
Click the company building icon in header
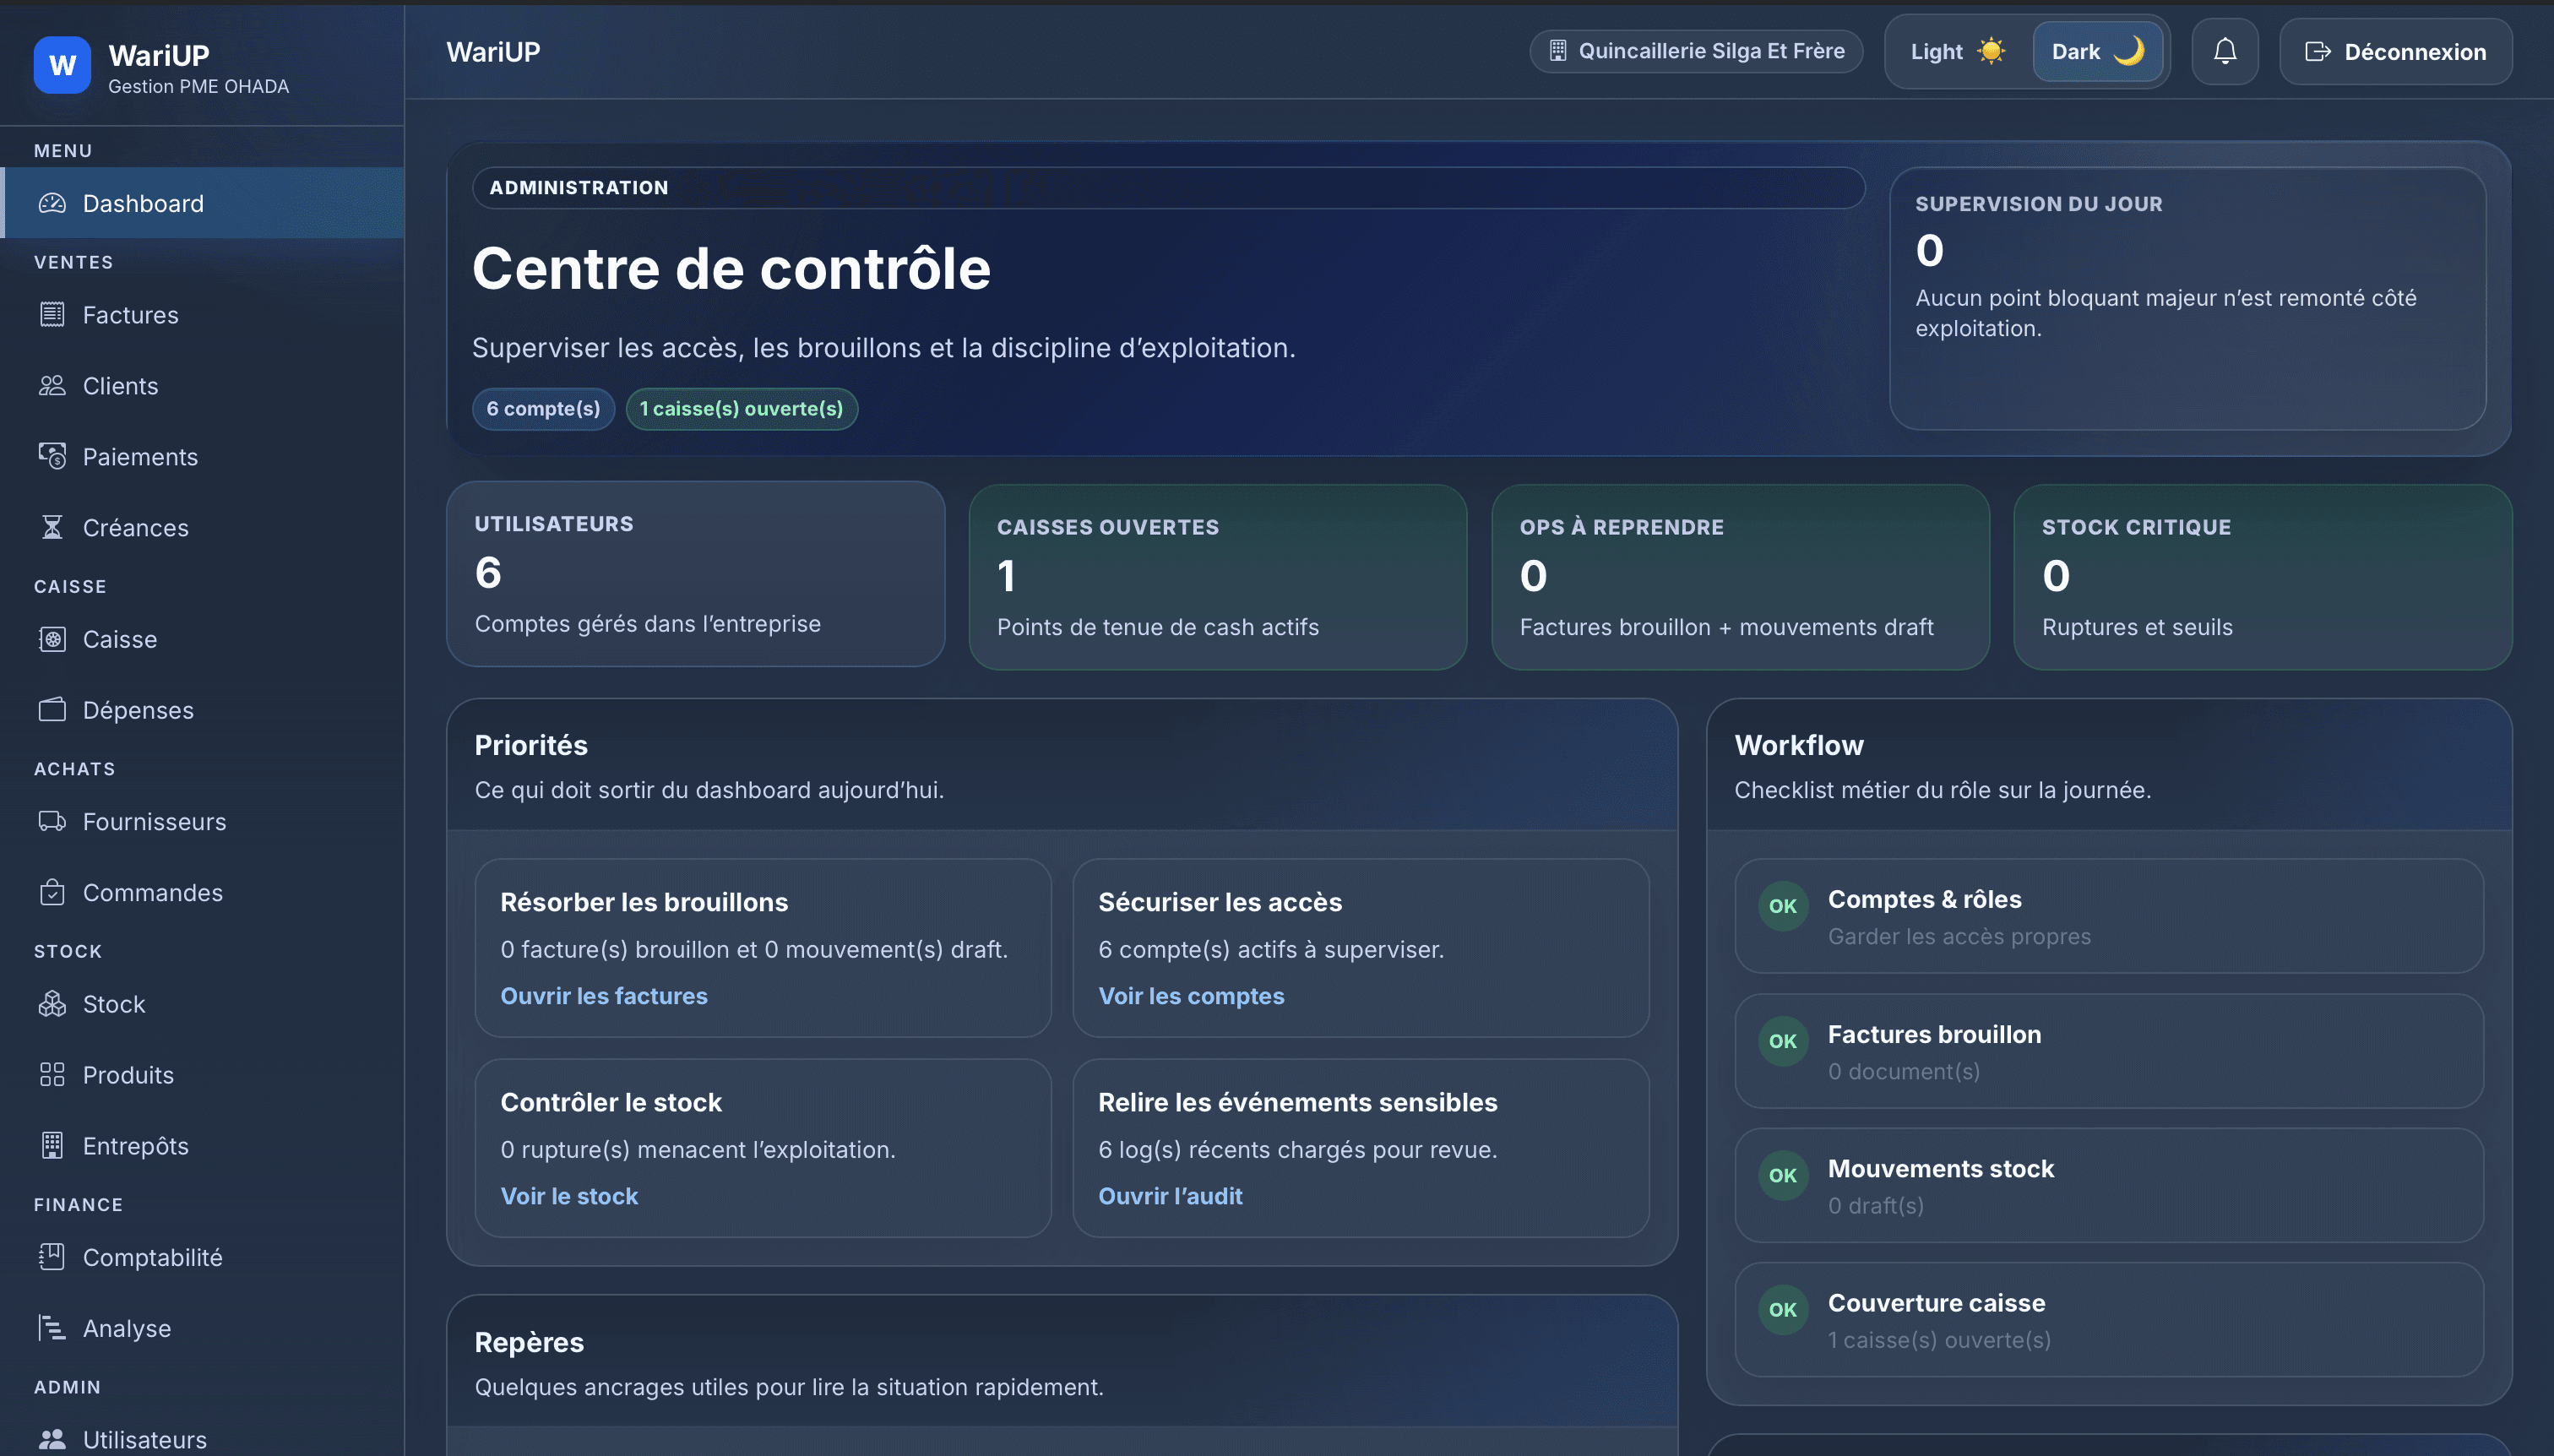[x=1558, y=51]
